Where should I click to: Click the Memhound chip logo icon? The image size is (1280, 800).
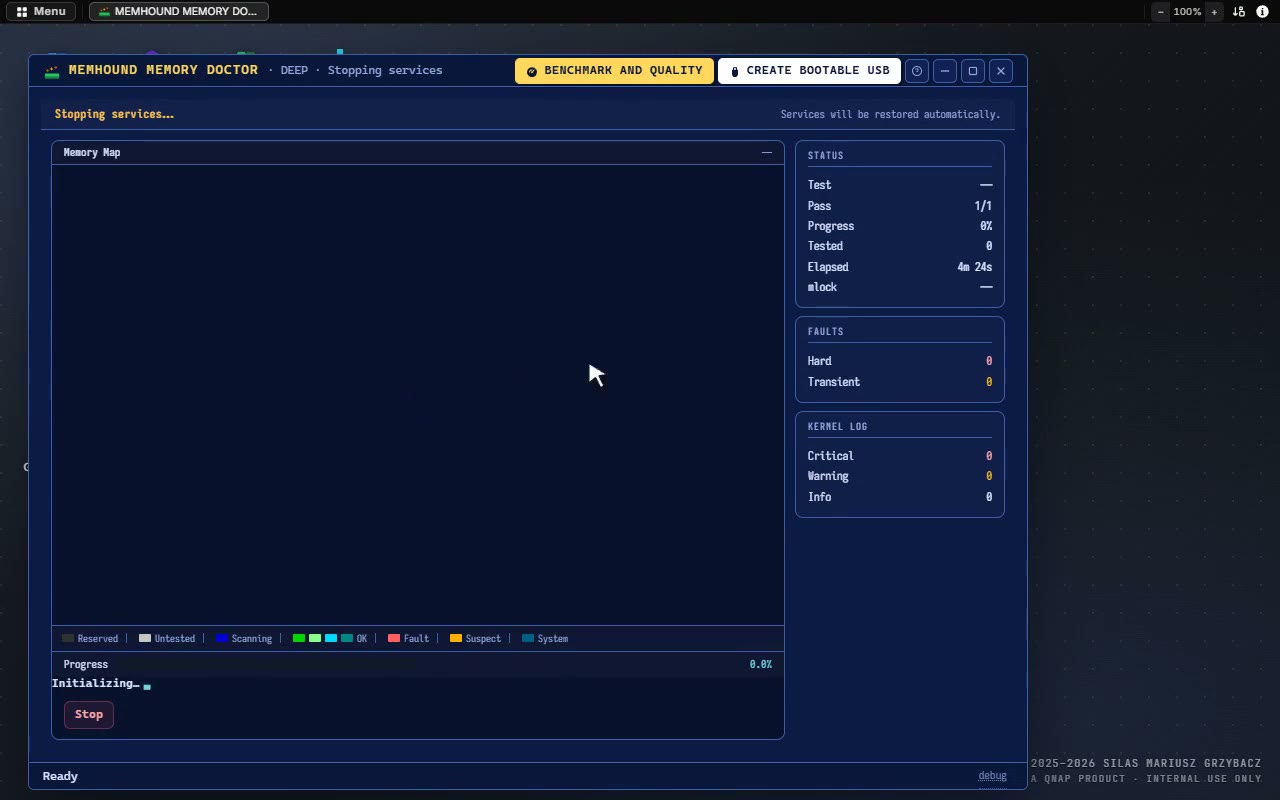point(52,71)
